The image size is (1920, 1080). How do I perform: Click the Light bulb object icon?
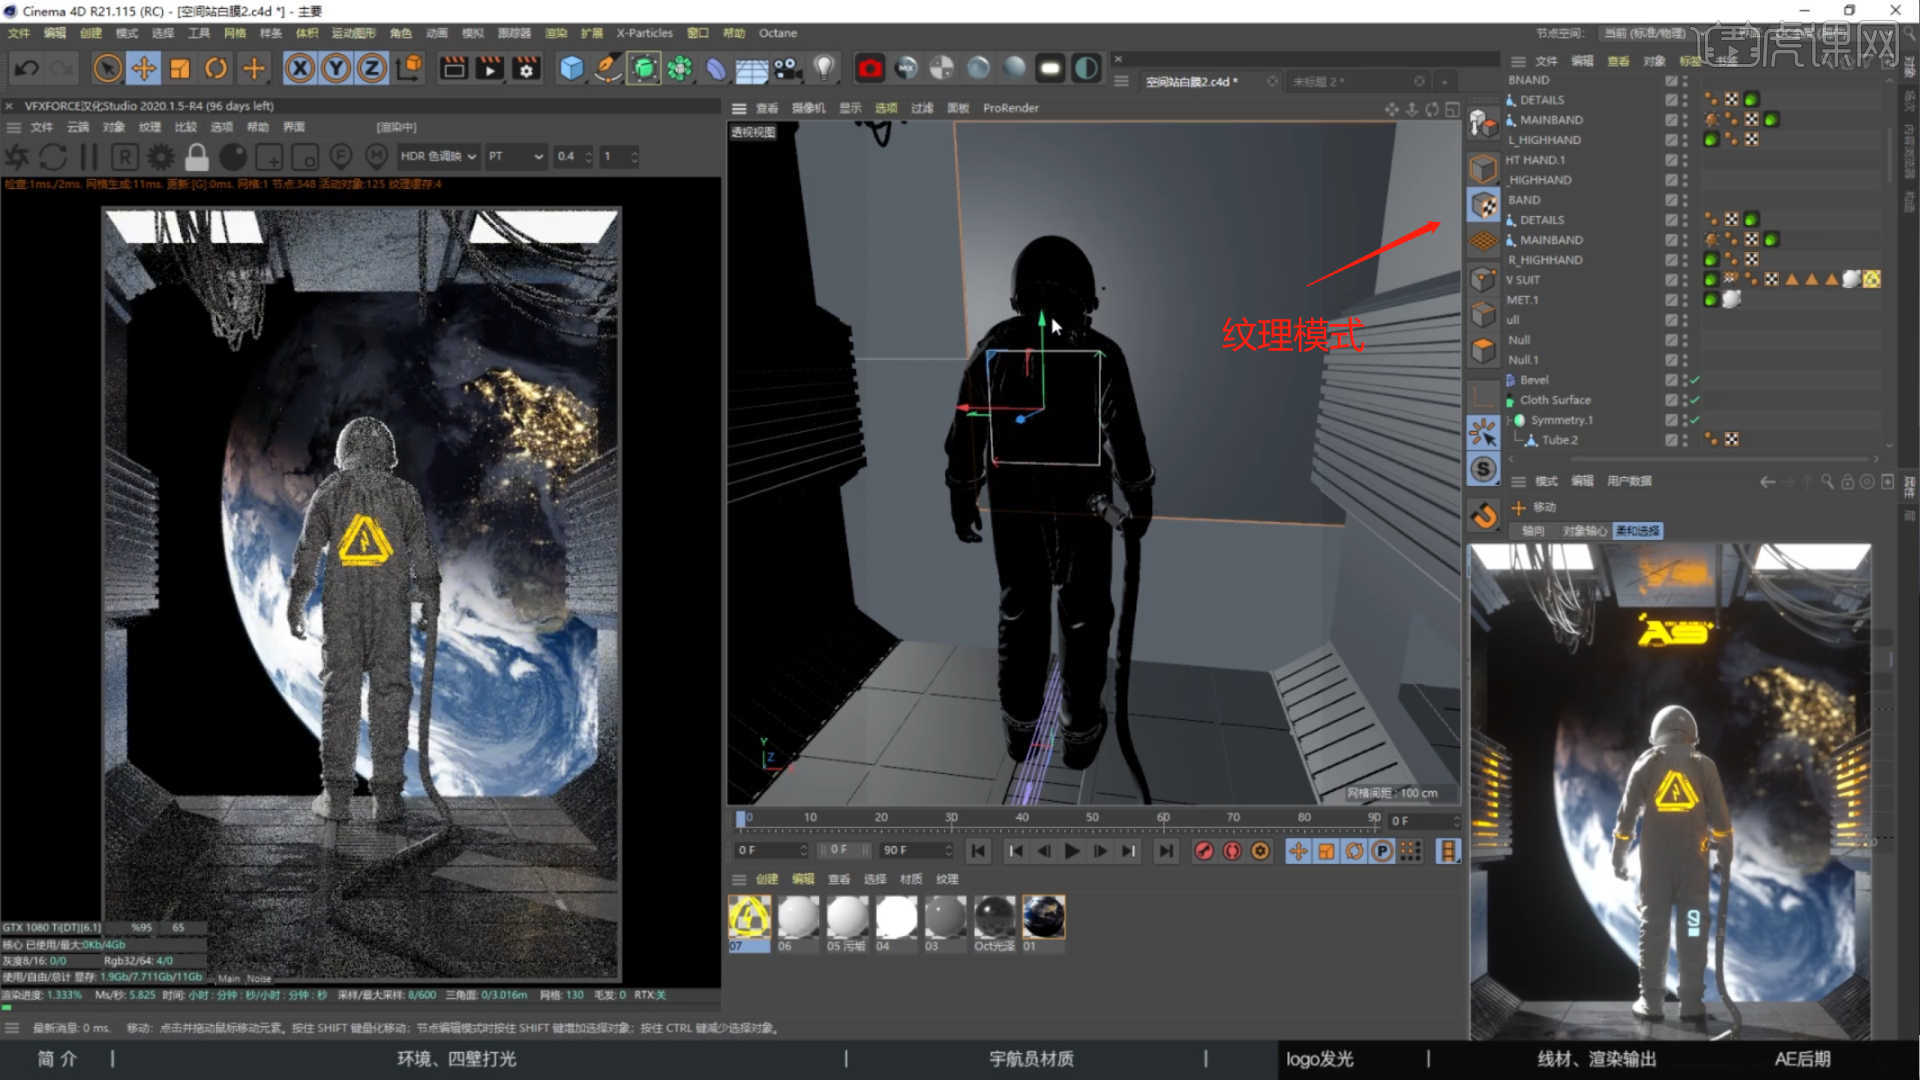823,68
